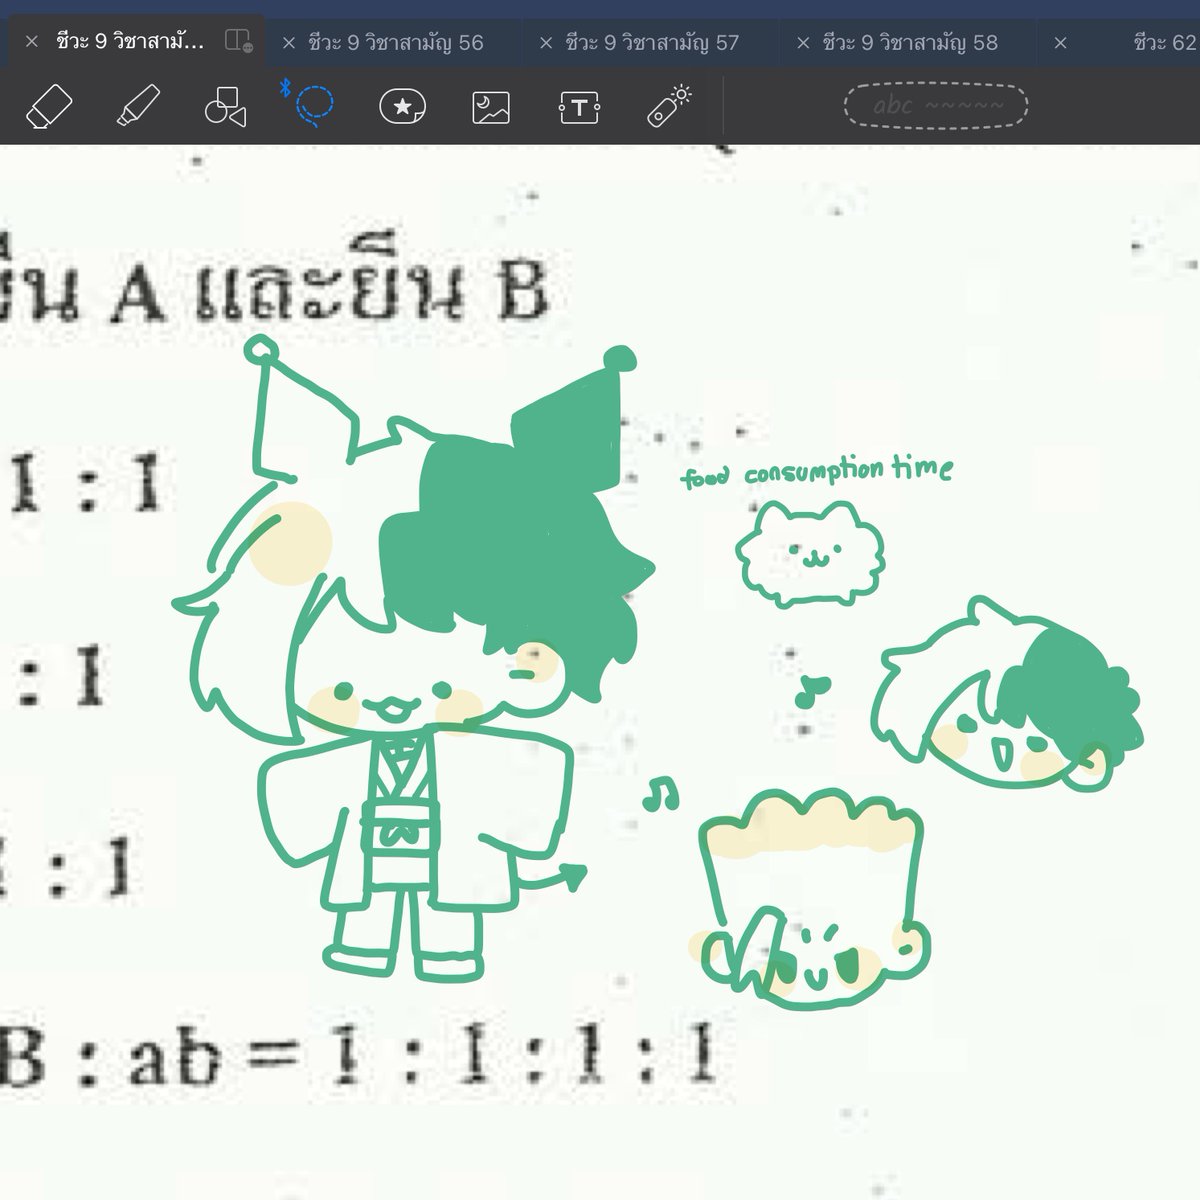This screenshot has height=1200, width=1200.
Task: Tap the 'ab = 1 : 1 : 1 : 1' ratio line
Action: click(422, 1058)
